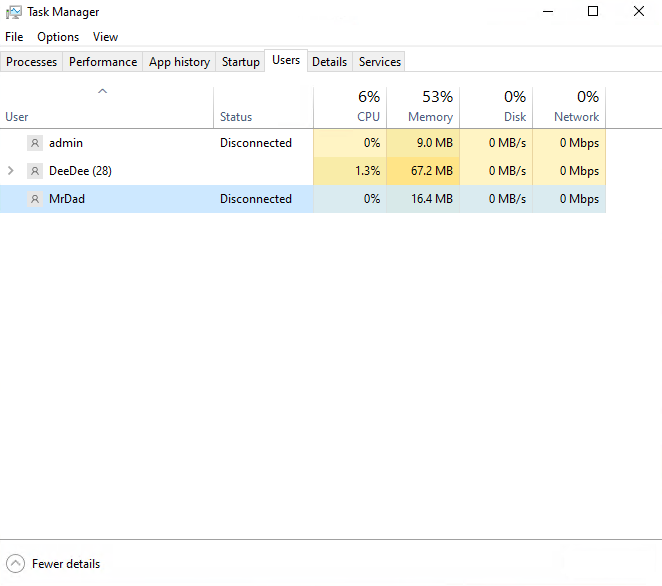Open the View menu
This screenshot has width=662, height=586.
pyautogui.click(x=106, y=37)
